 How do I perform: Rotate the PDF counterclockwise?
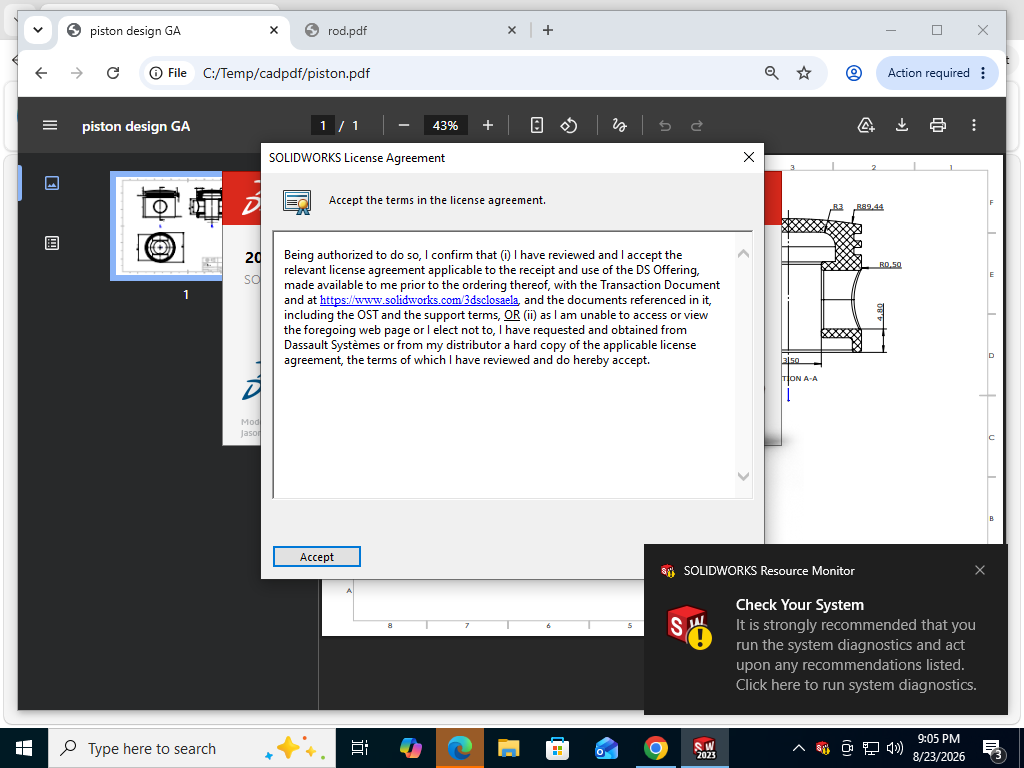pos(569,125)
